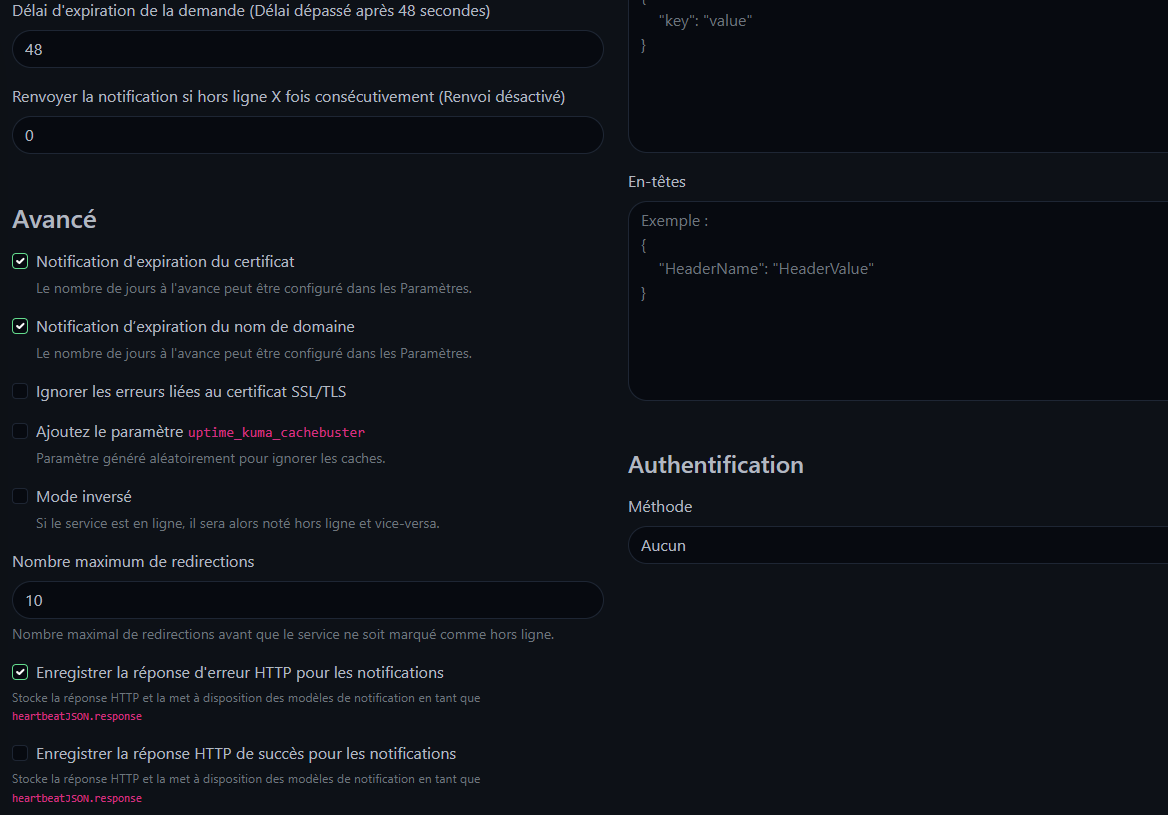Image resolution: width=1168 pixels, height=815 pixels.
Task: Click the maximum redirections field showing 10
Action: click(x=307, y=600)
